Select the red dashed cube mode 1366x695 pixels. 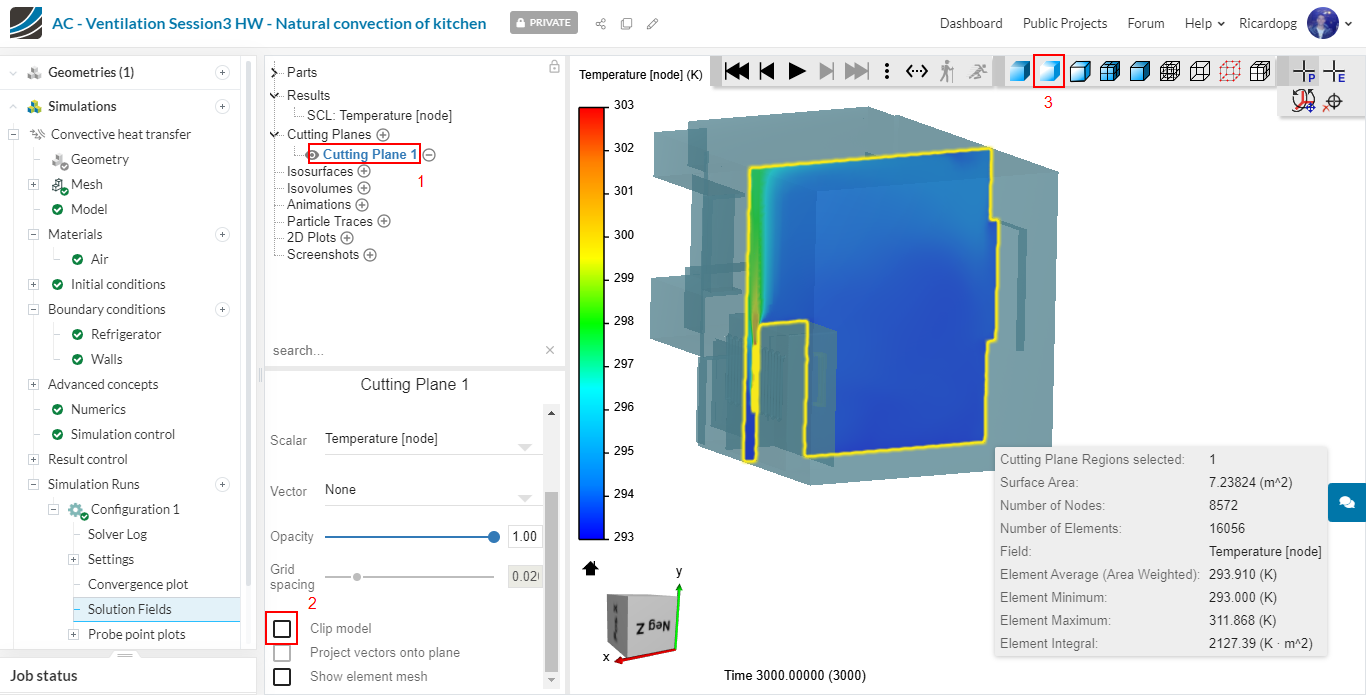point(1230,71)
